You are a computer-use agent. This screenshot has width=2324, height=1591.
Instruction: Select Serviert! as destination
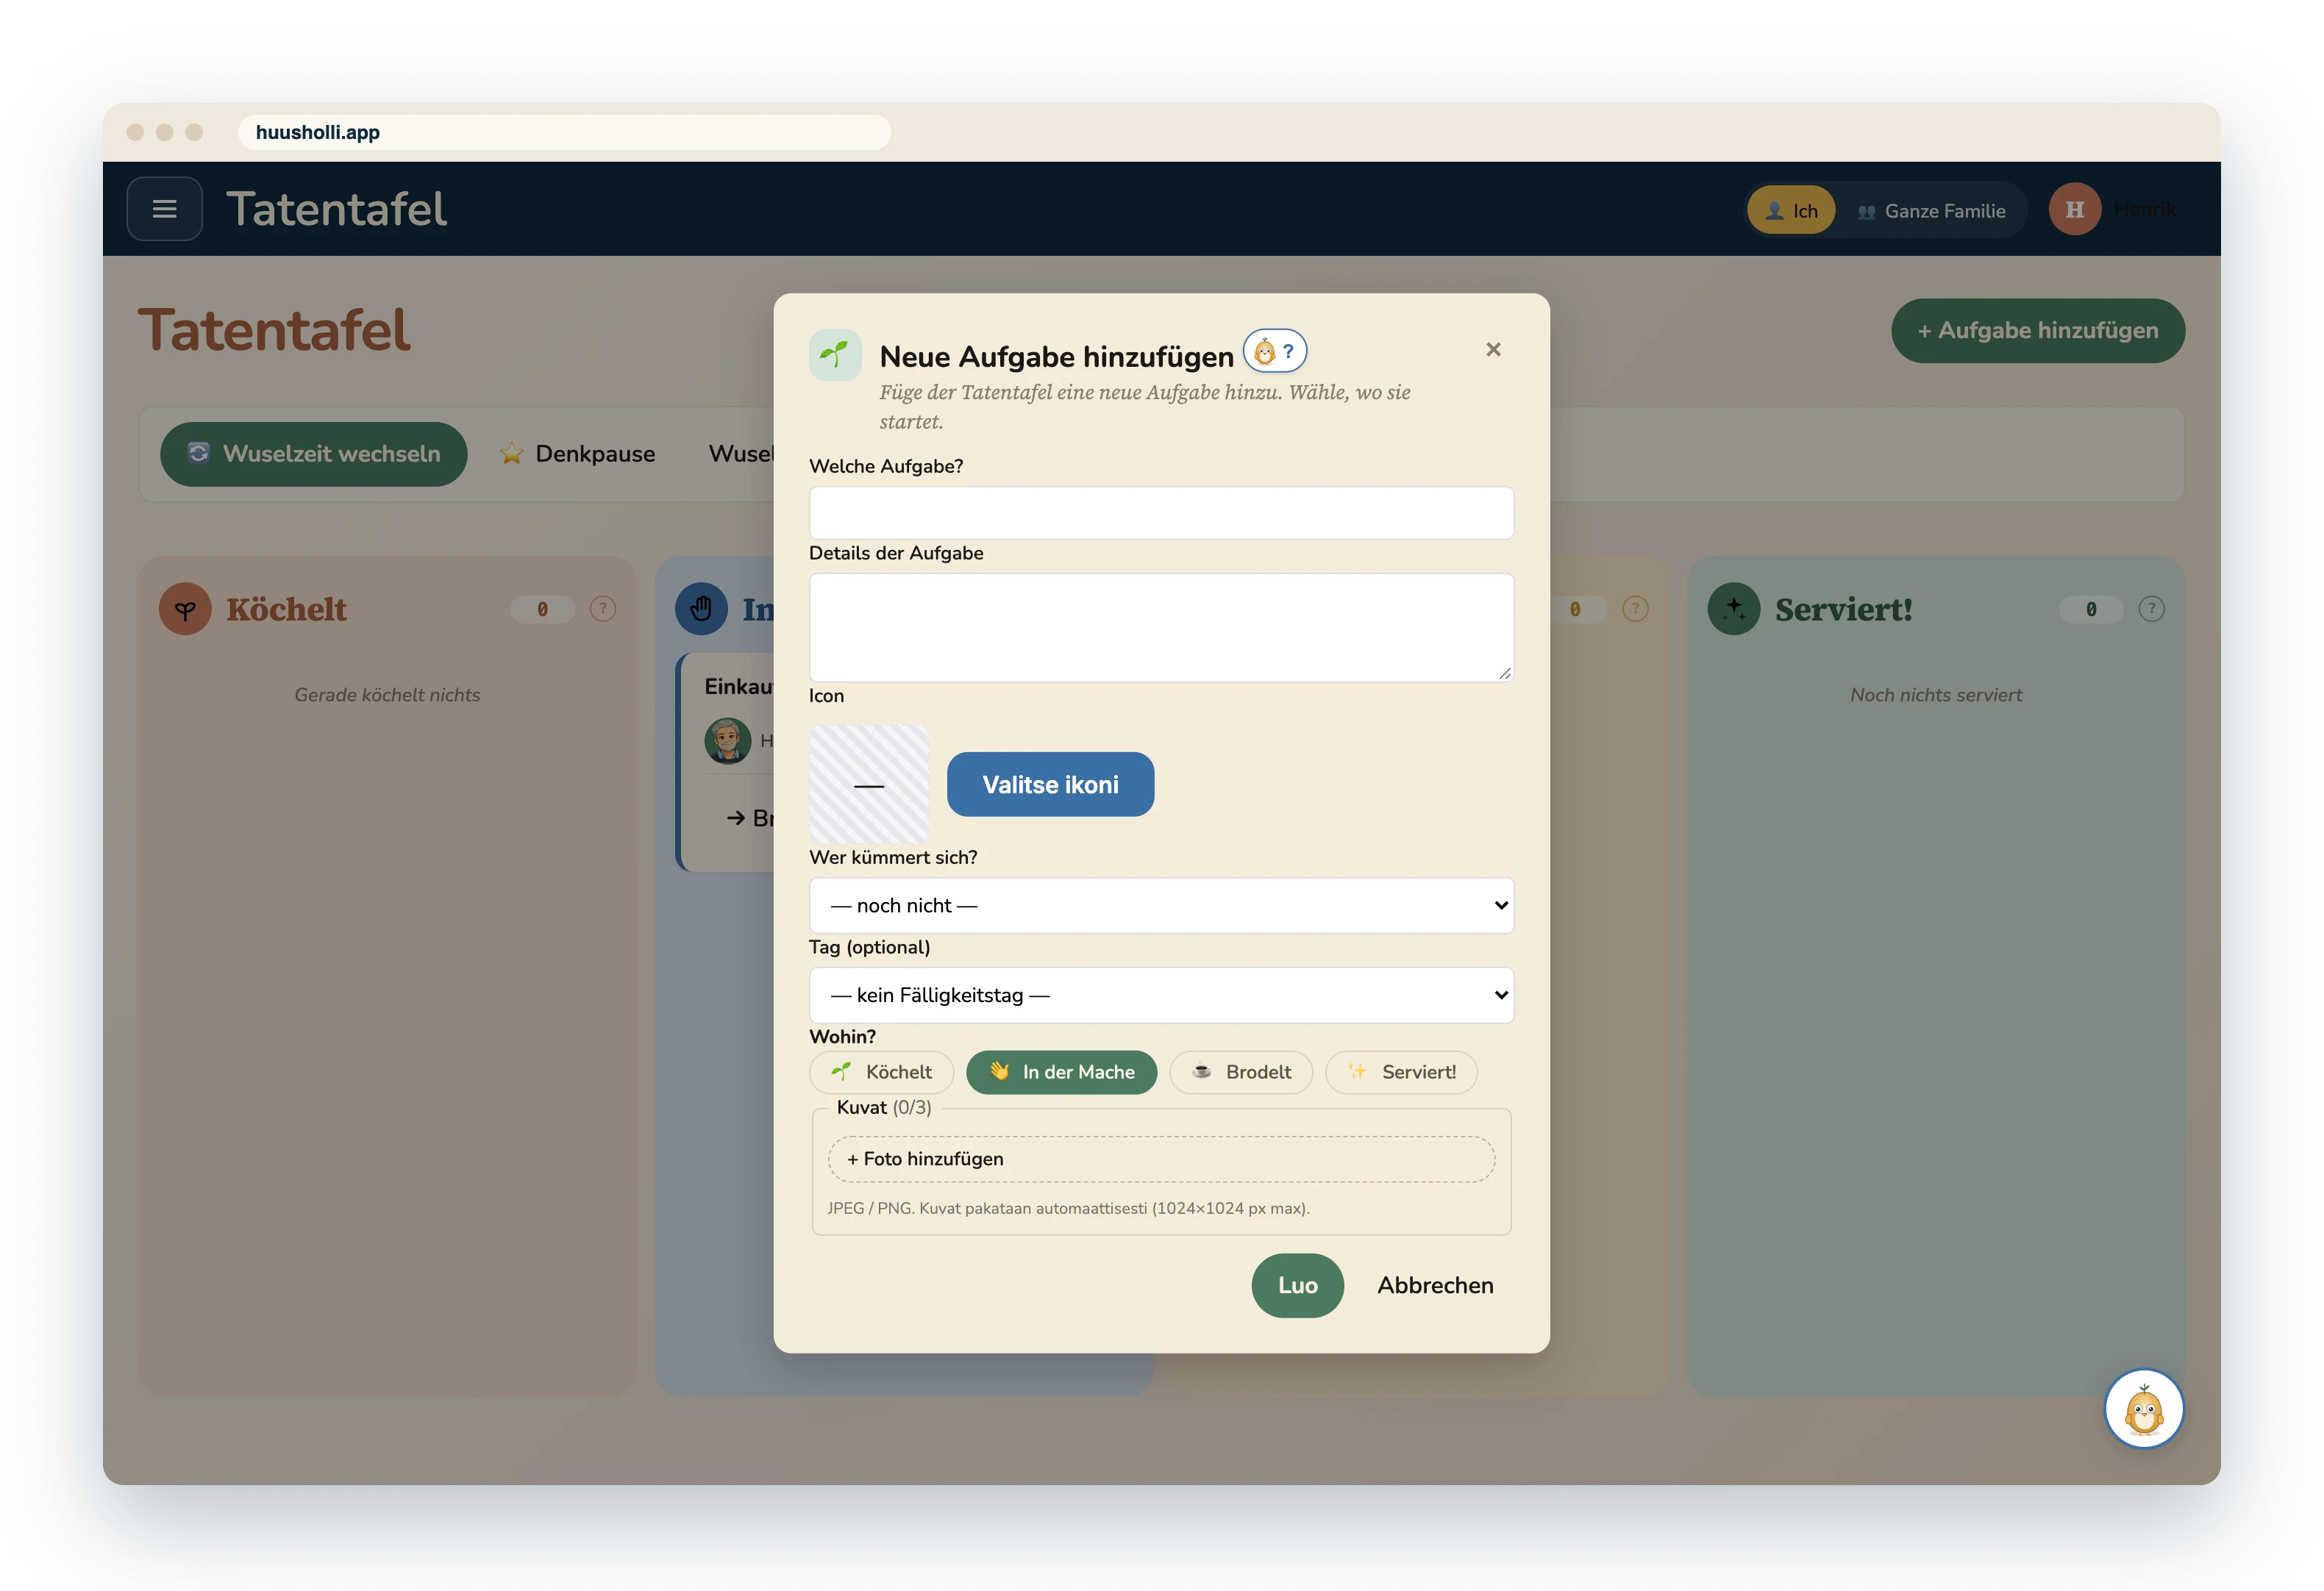pyautogui.click(x=1401, y=1072)
